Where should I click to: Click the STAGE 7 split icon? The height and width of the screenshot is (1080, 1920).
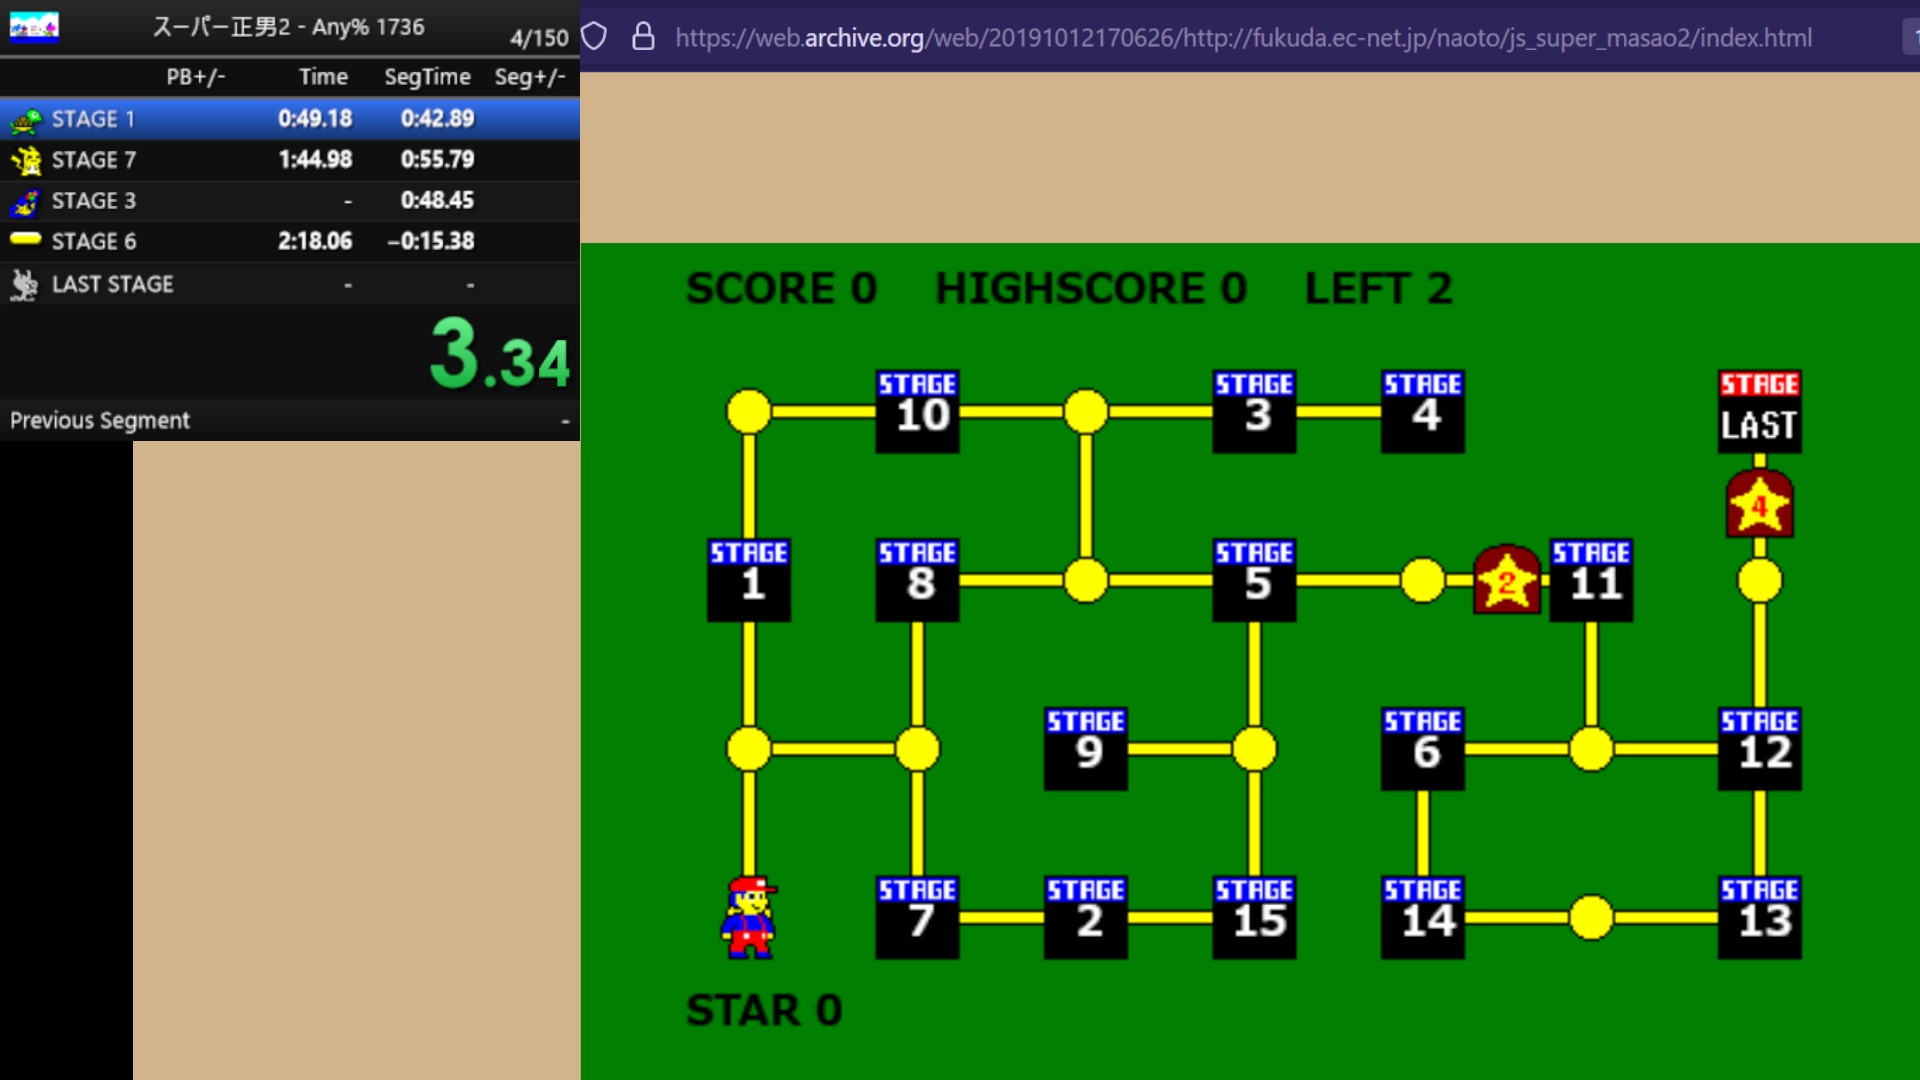25,160
